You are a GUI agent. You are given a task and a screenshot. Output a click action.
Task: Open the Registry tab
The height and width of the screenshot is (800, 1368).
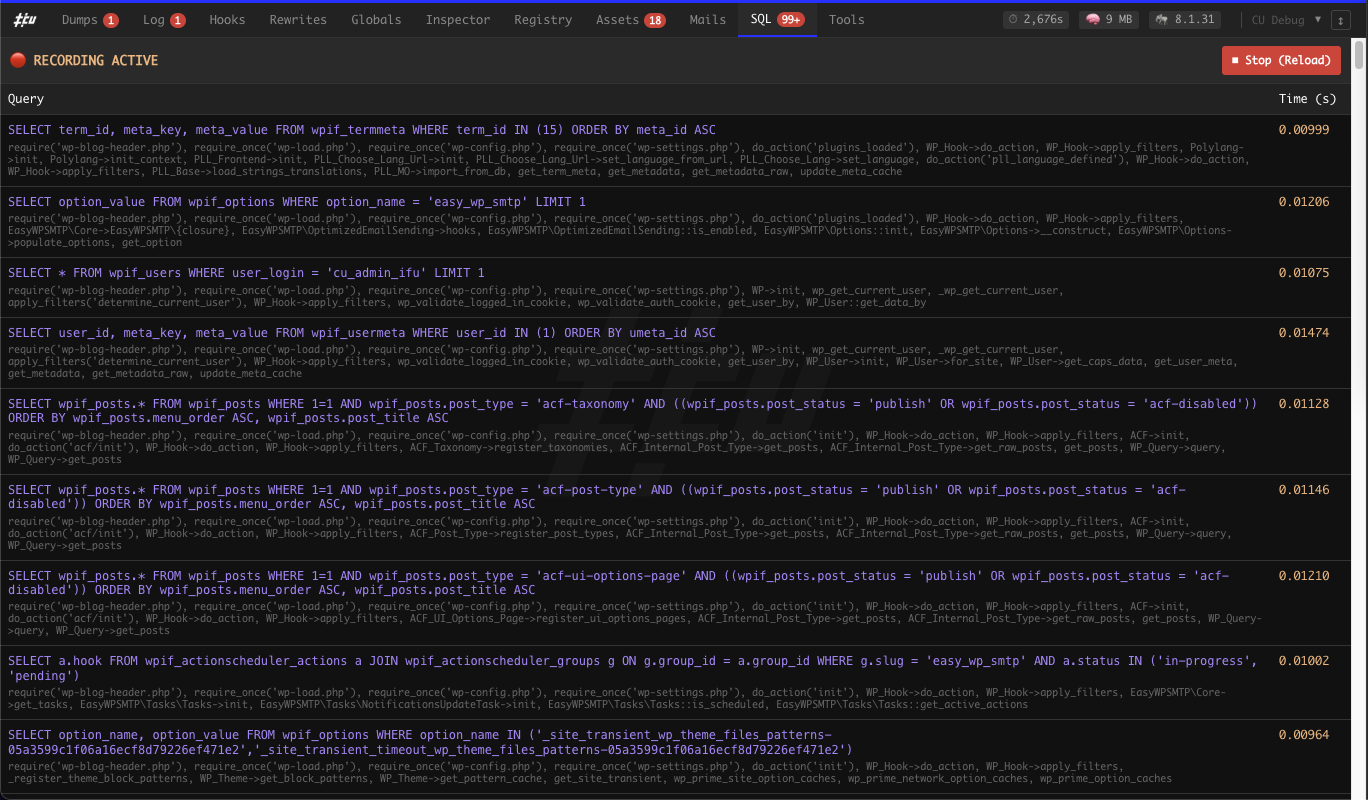[x=543, y=19]
